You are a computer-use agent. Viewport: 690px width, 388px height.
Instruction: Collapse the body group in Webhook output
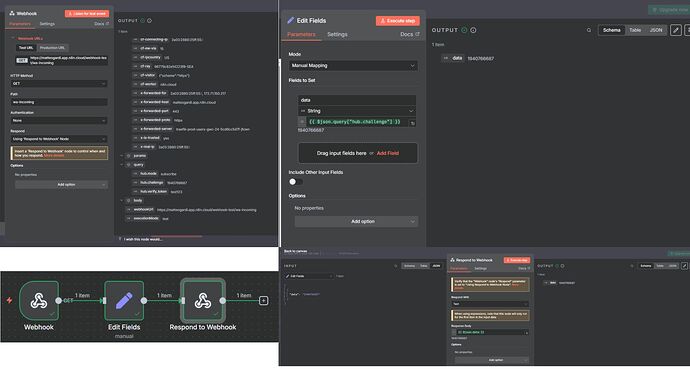tap(122, 201)
